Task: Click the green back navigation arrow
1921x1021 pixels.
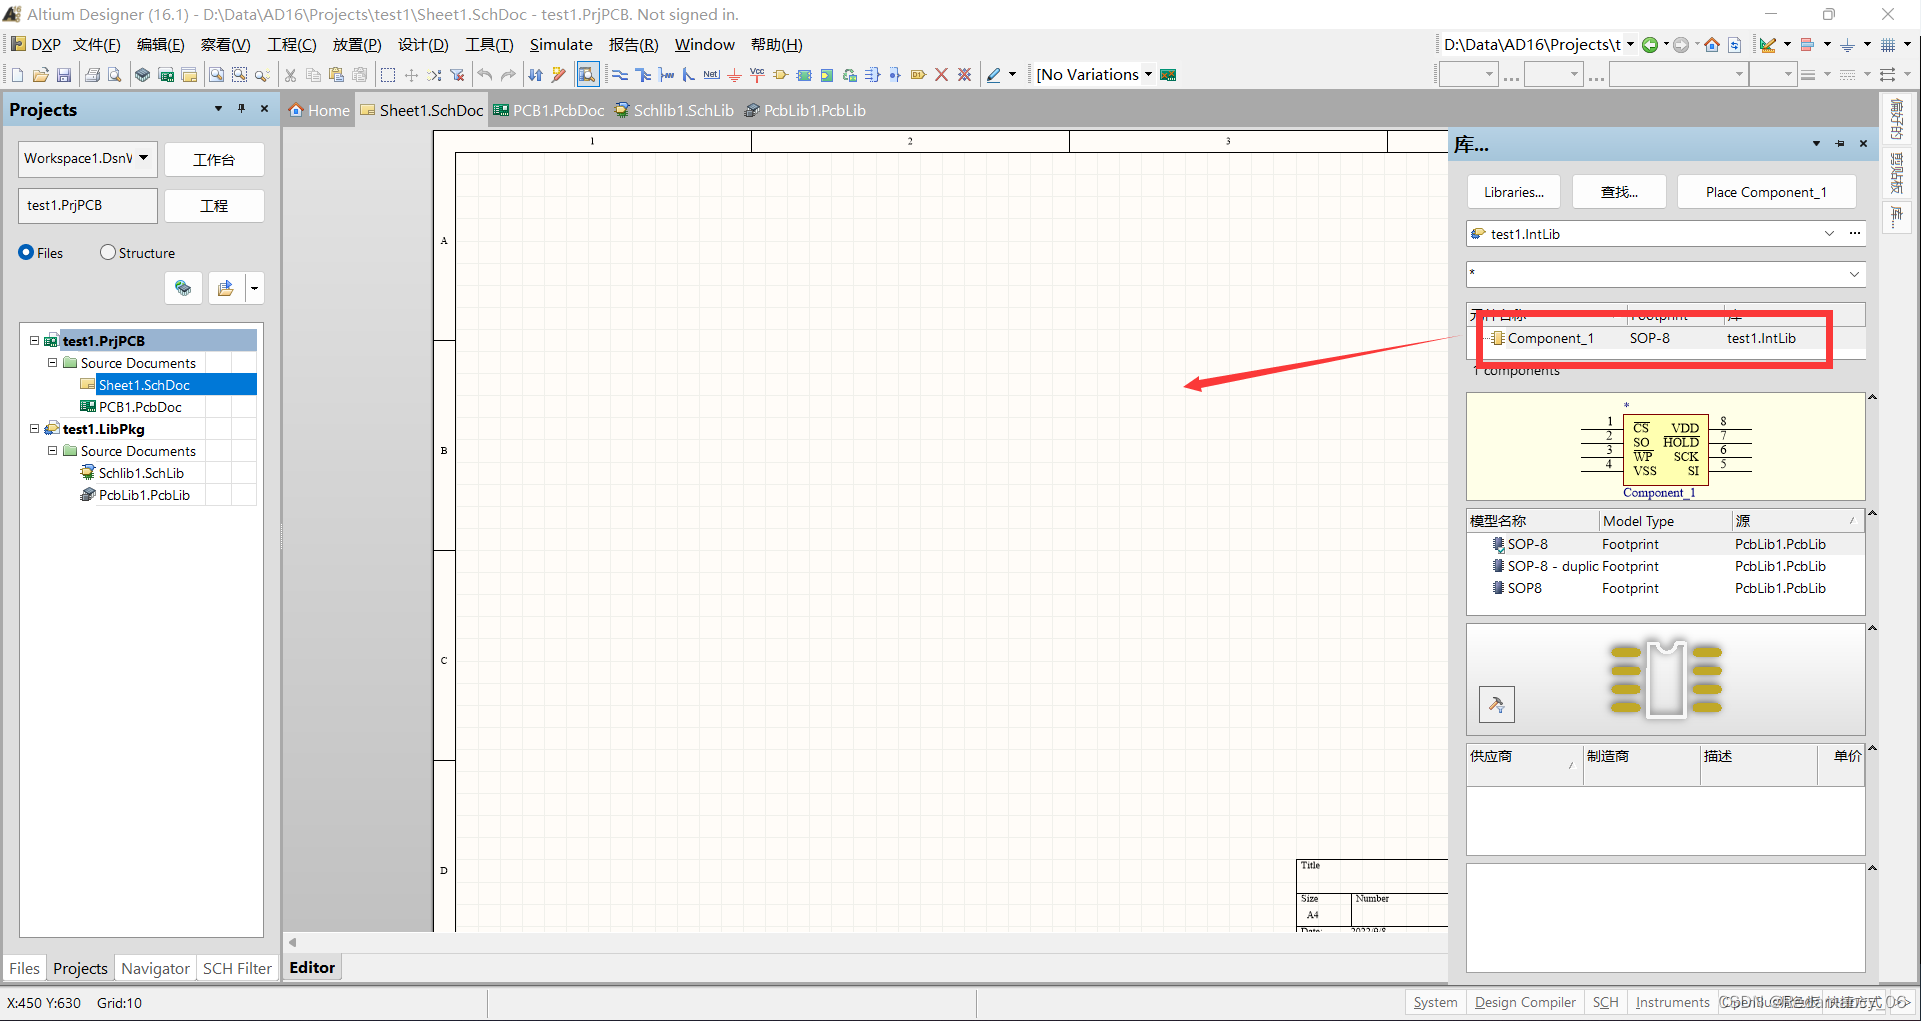Action: [1650, 45]
